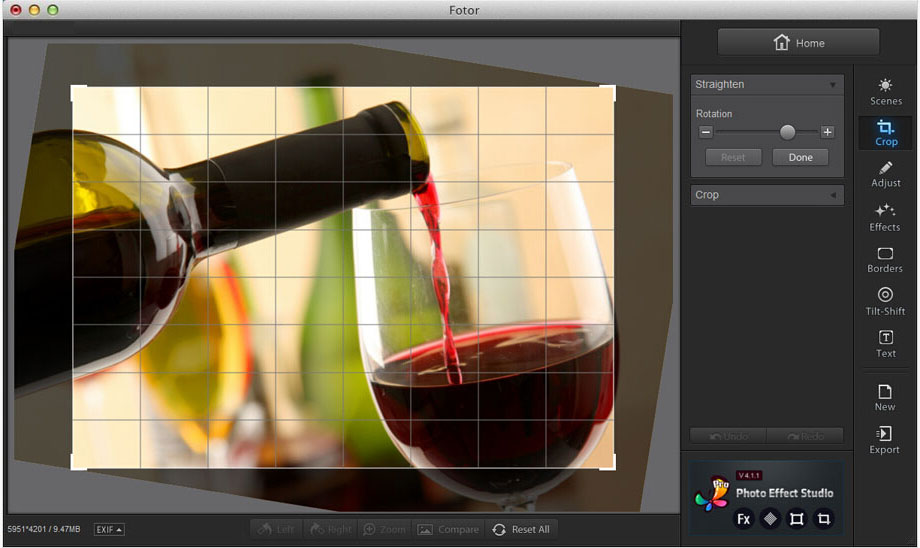
Task: Open the Adjust tool
Action: [x=885, y=174]
